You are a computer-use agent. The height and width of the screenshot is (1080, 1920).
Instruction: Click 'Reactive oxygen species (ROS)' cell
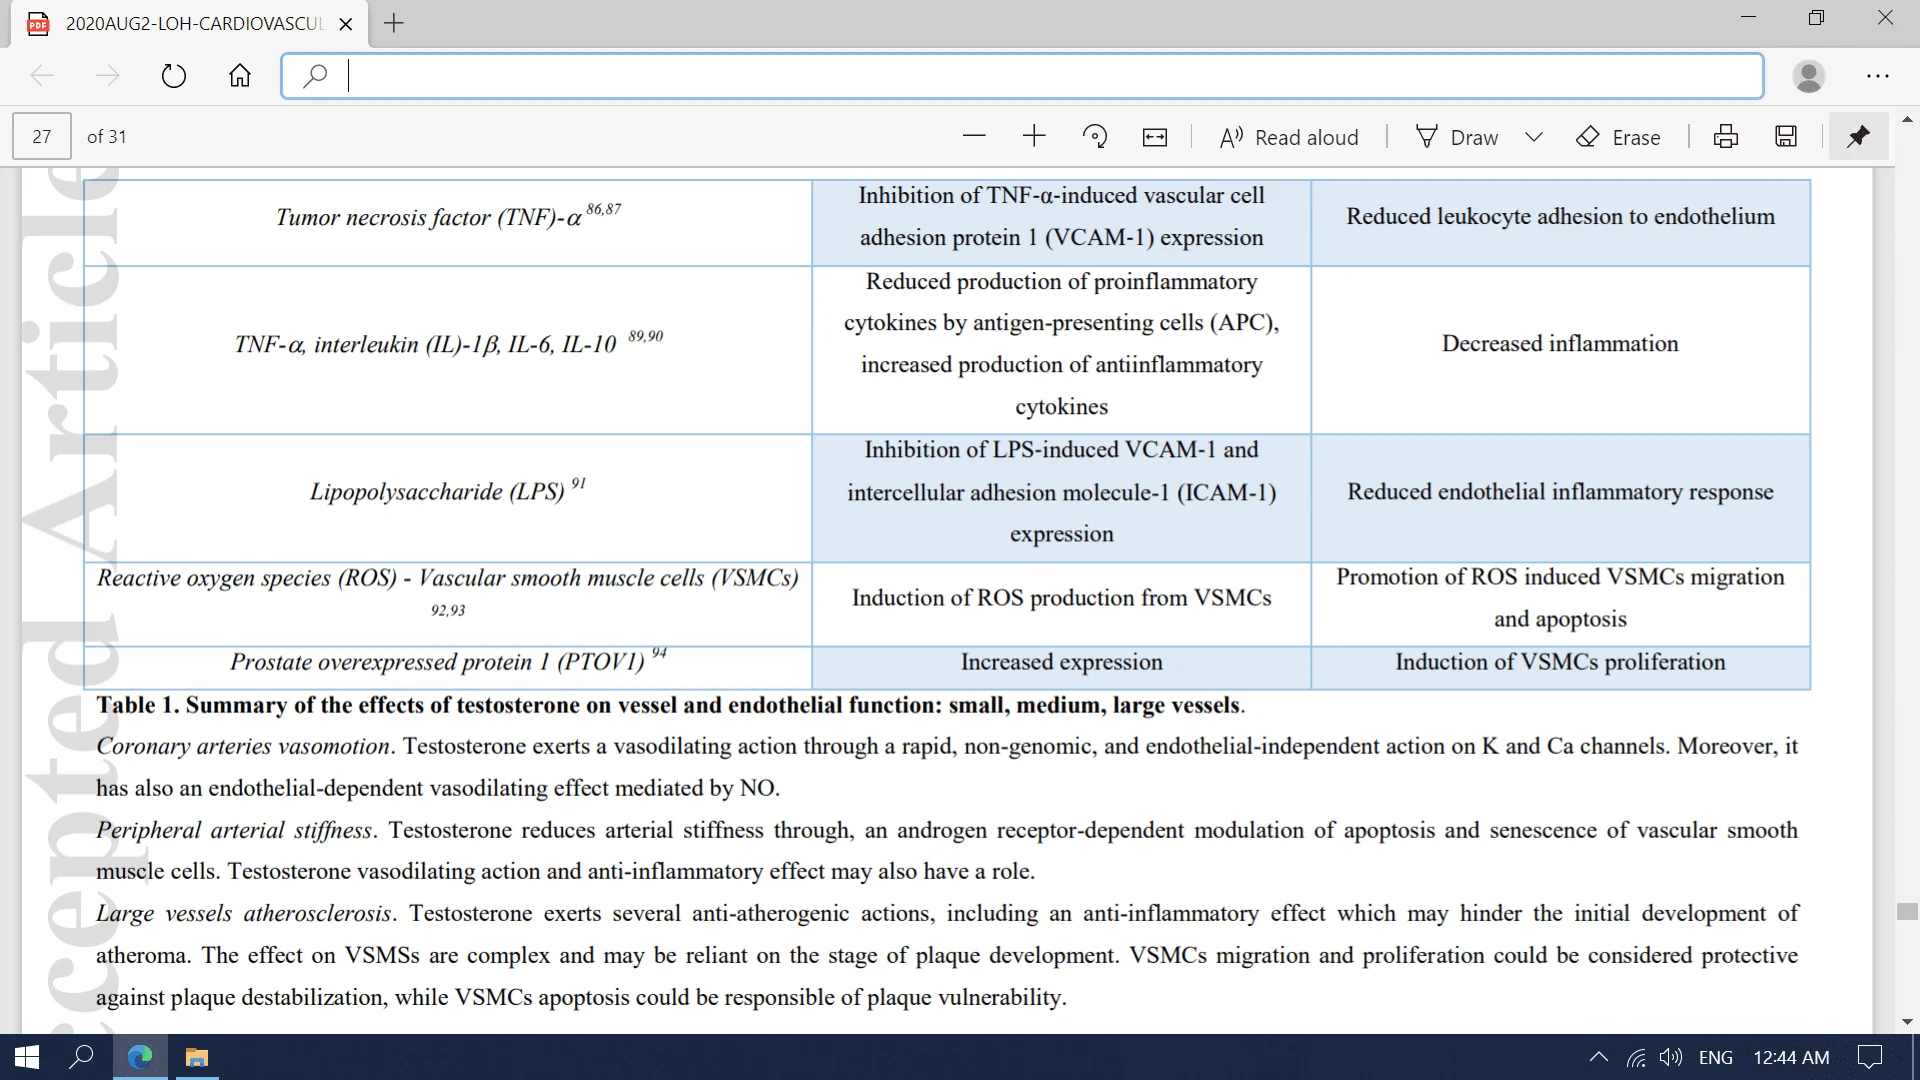[448, 603]
